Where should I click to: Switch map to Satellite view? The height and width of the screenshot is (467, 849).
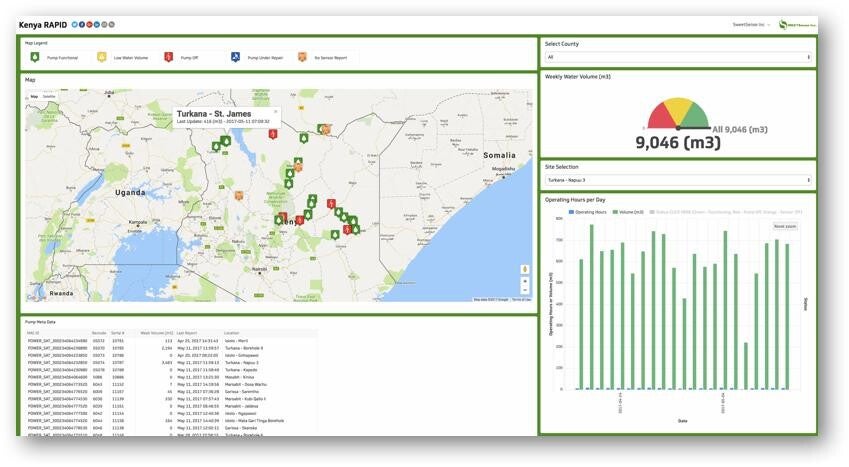click(x=49, y=96)
